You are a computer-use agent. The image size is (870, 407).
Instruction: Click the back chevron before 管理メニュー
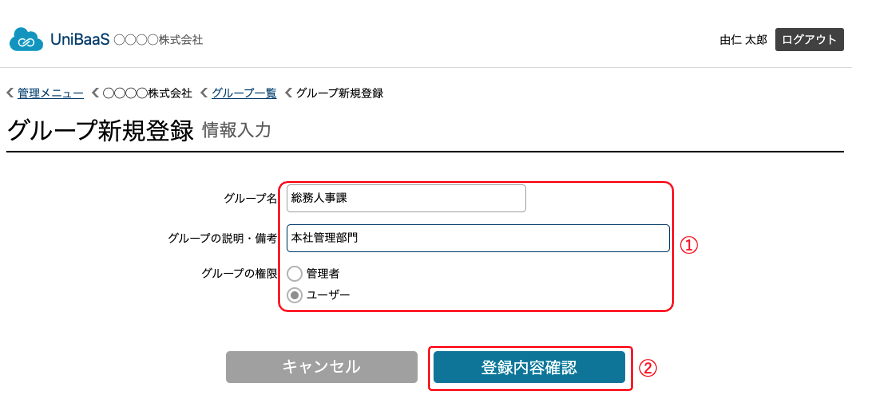click(x=10, y=93)
